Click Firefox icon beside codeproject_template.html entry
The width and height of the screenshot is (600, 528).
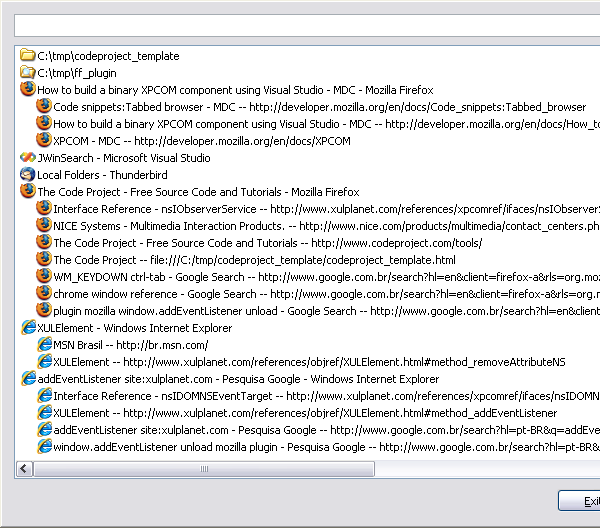(44, 259)
